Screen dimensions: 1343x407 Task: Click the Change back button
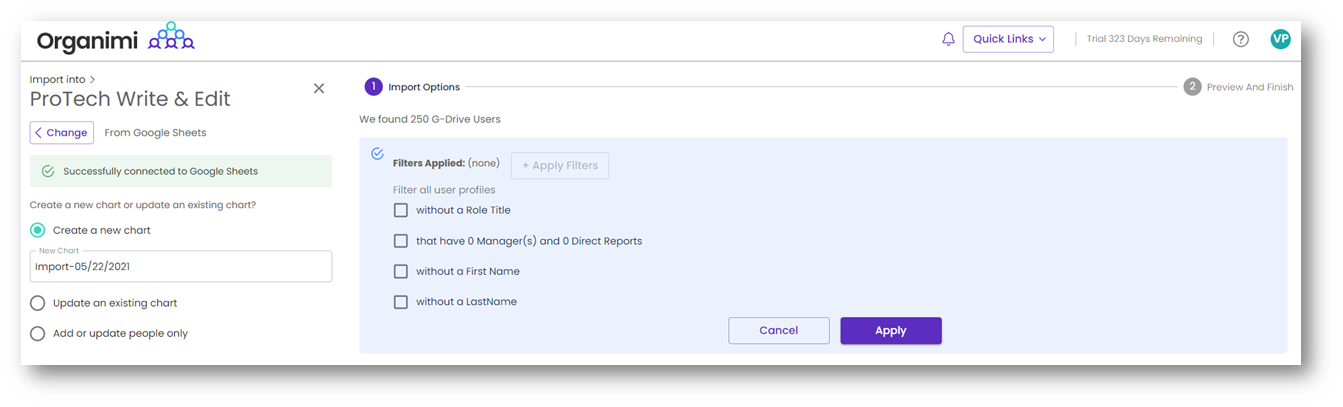coord(62,133)
